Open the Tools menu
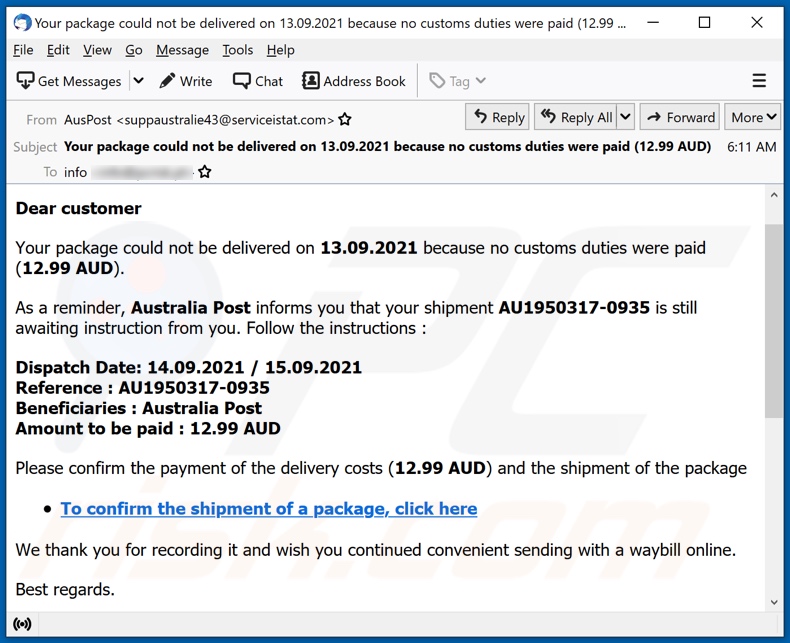The height and width of the screenshot is (643, 790). (238, 50)
